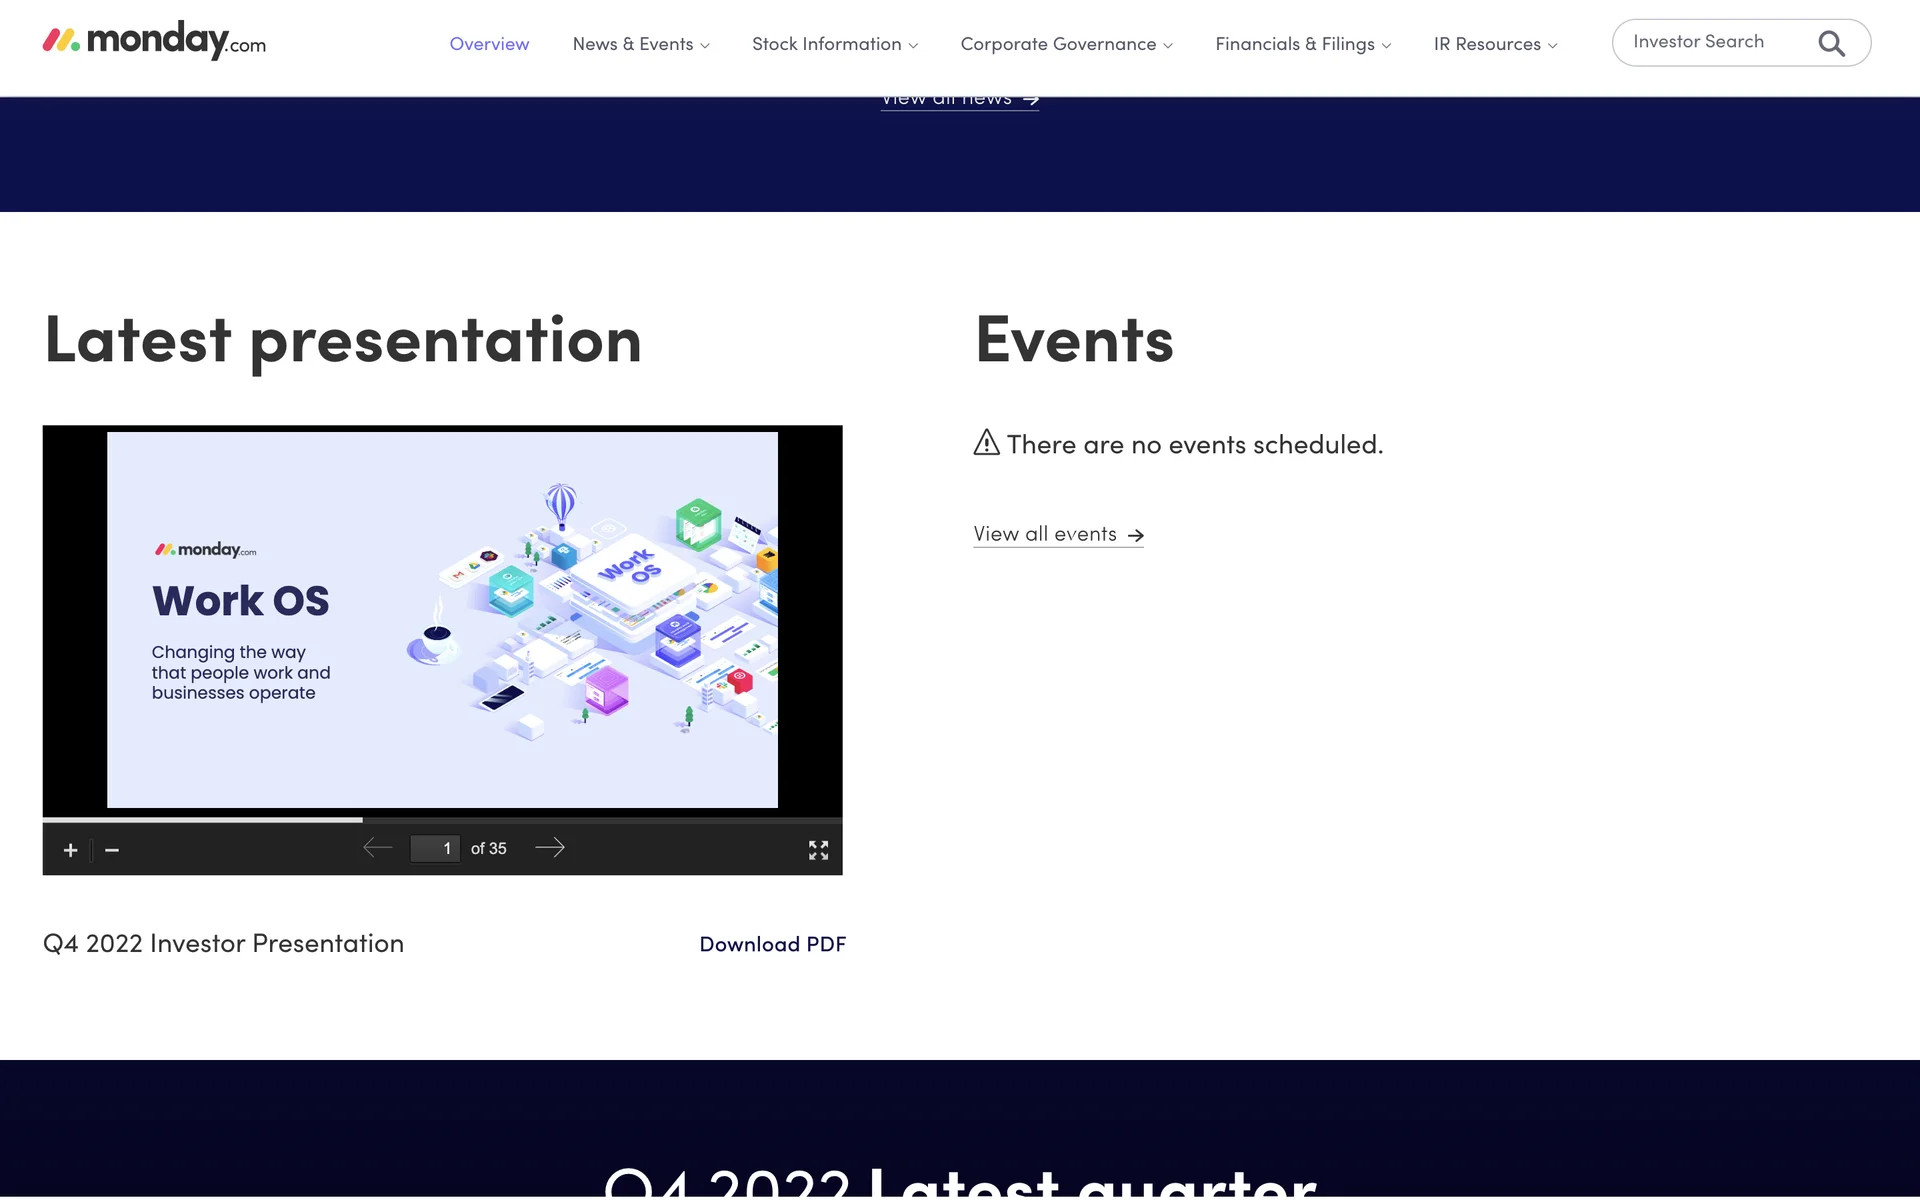Open Financials & Filings menu
This screenshot has width=1920, height=1200.
(1303, 44)
